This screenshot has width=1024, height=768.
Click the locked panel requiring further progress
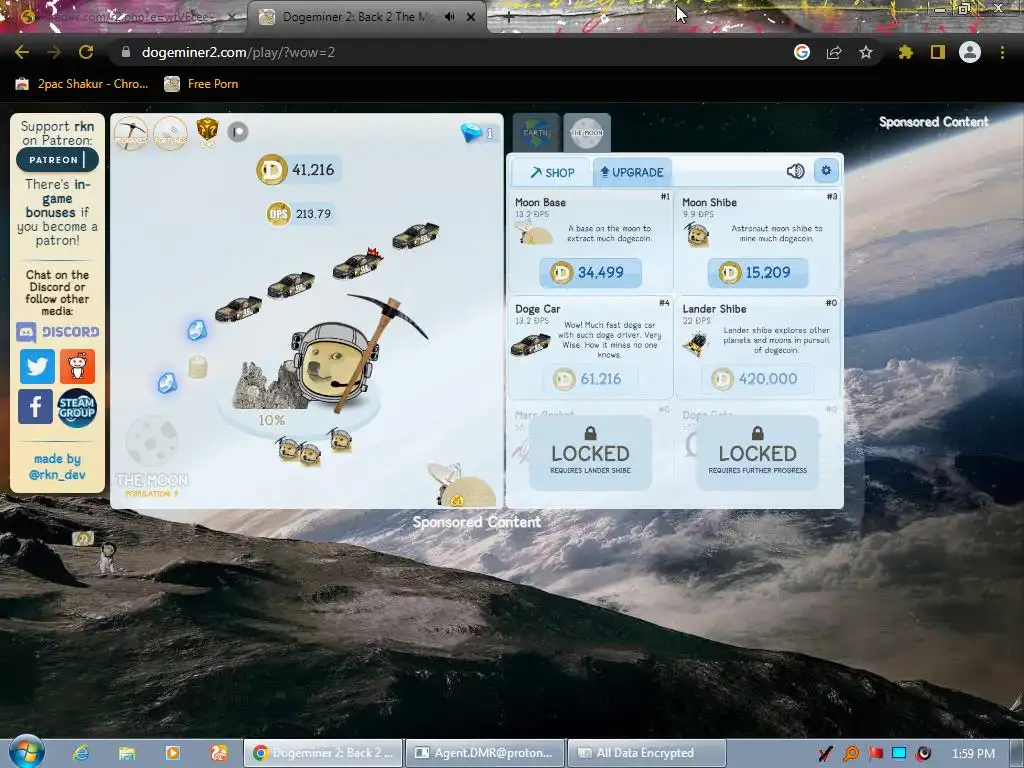point(758,453)
